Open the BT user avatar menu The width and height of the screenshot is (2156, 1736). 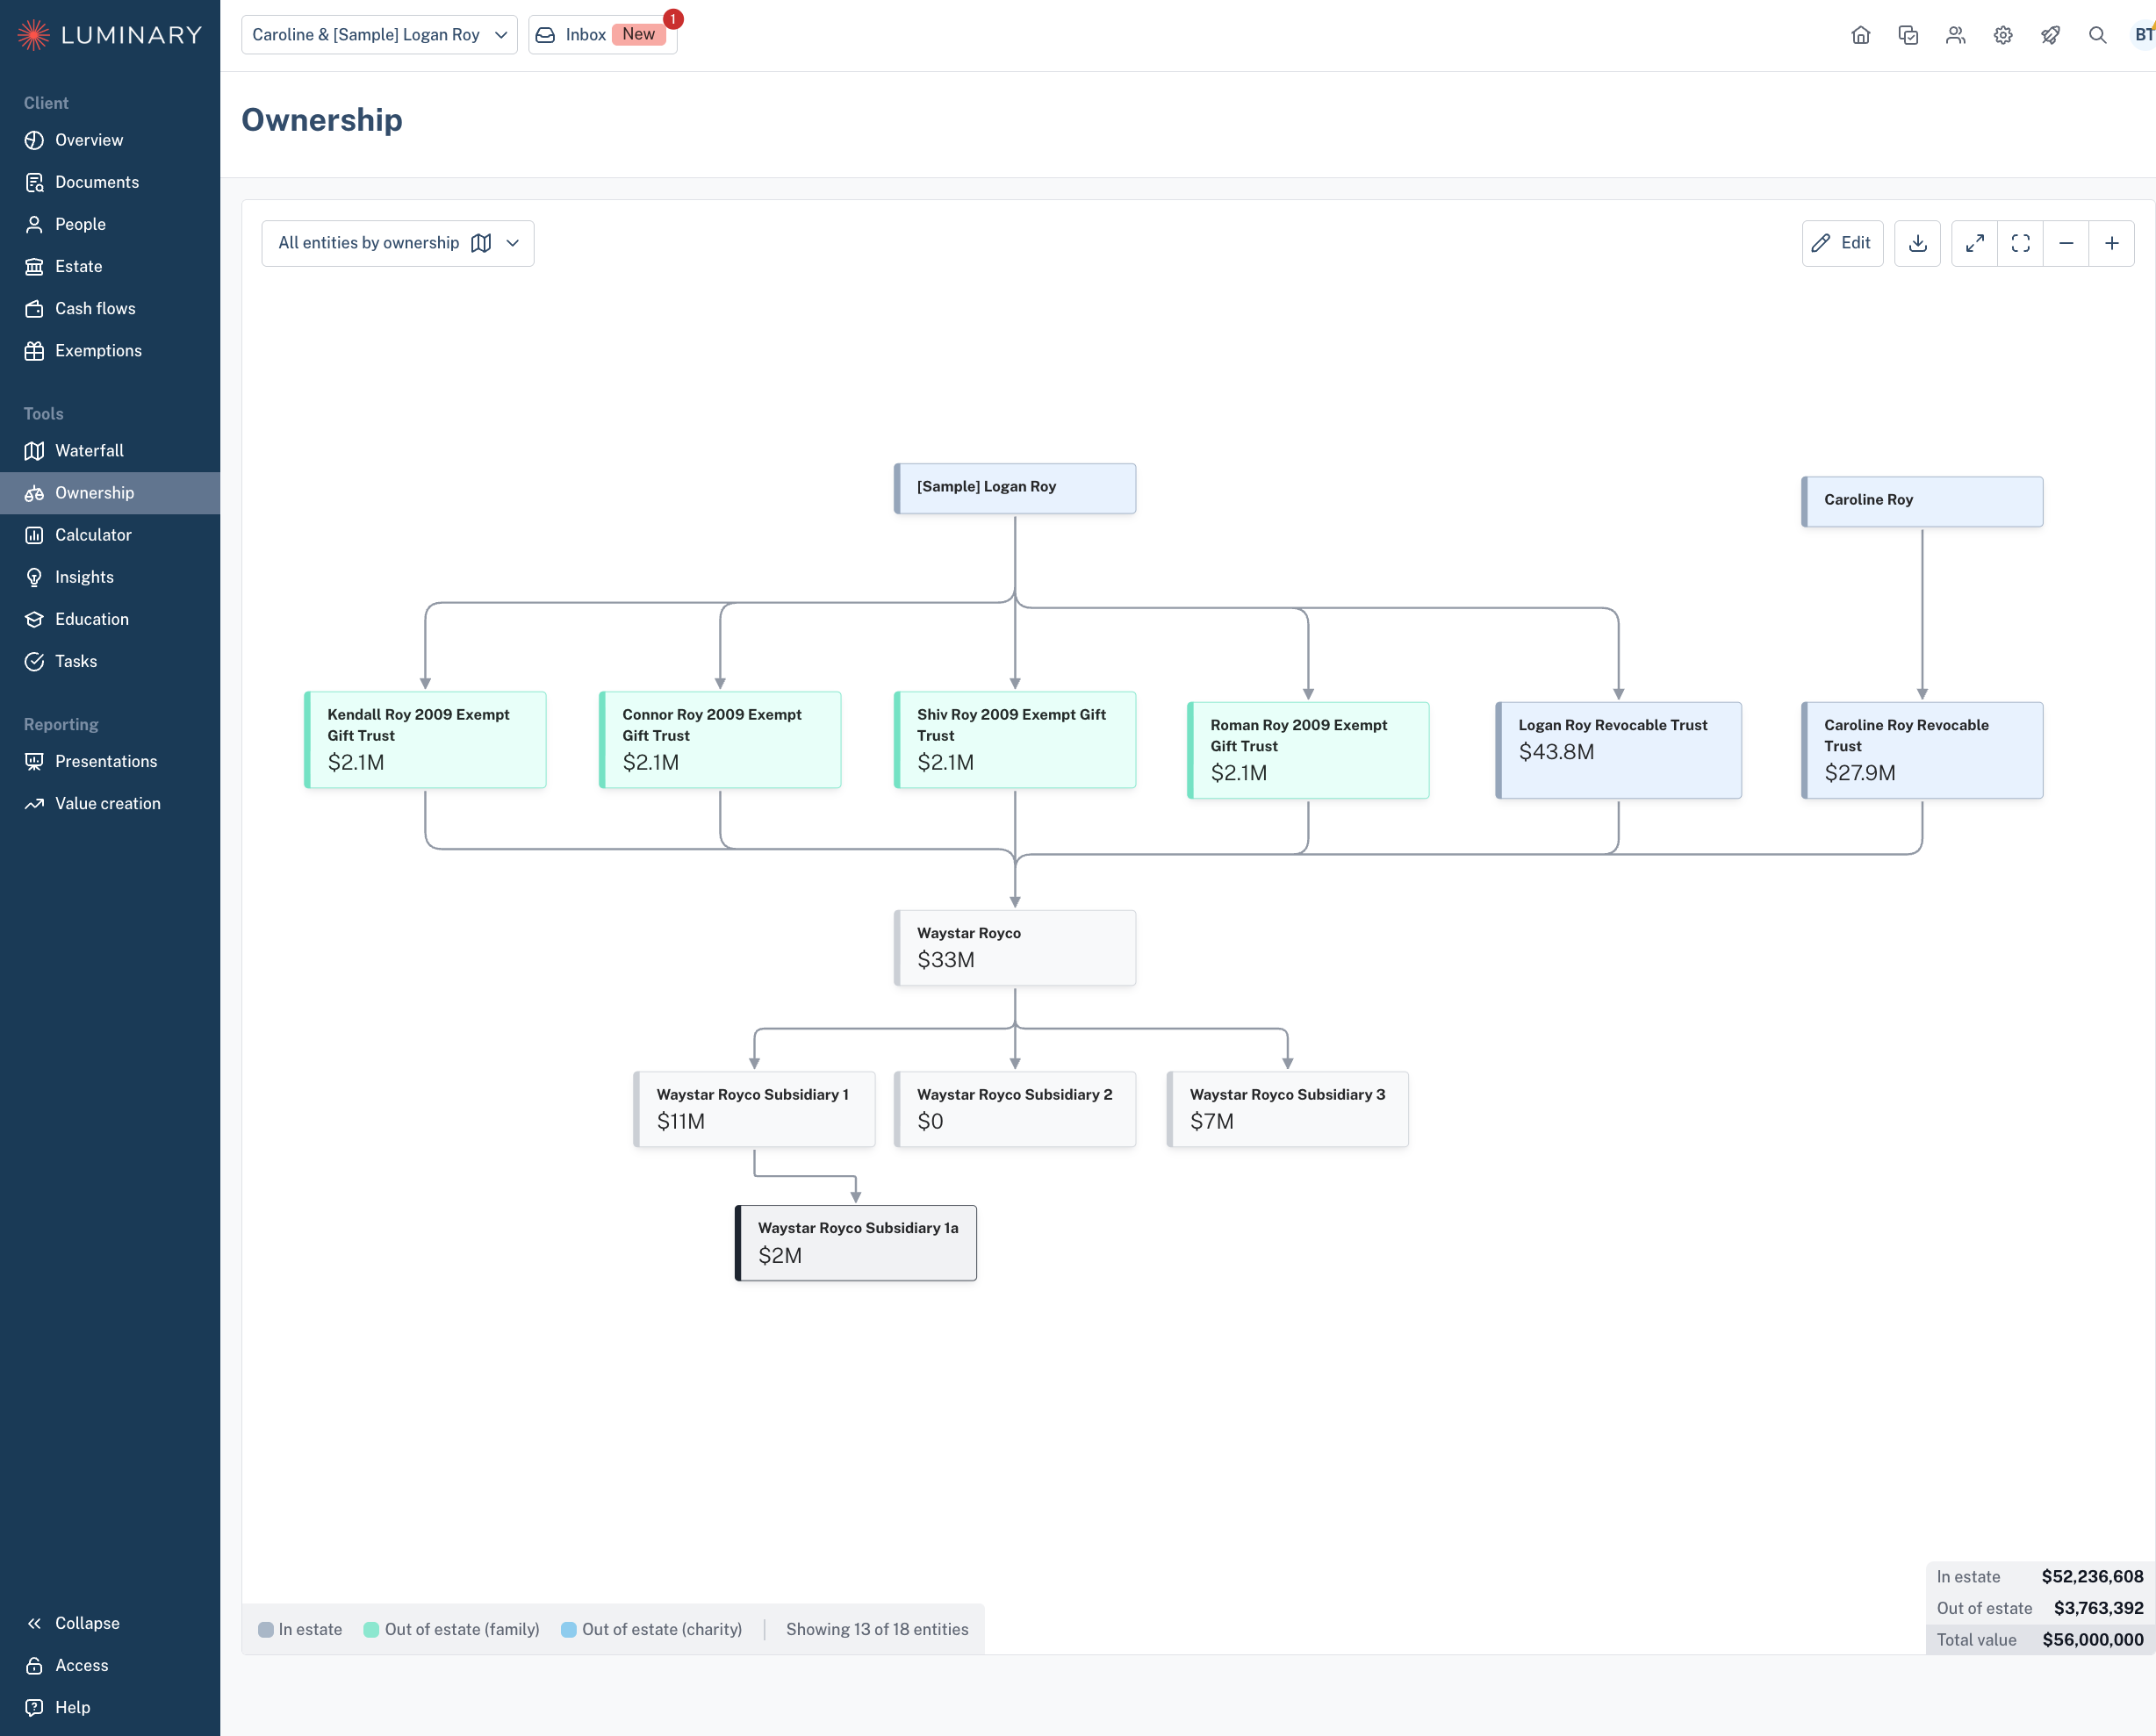point(2143,35)
